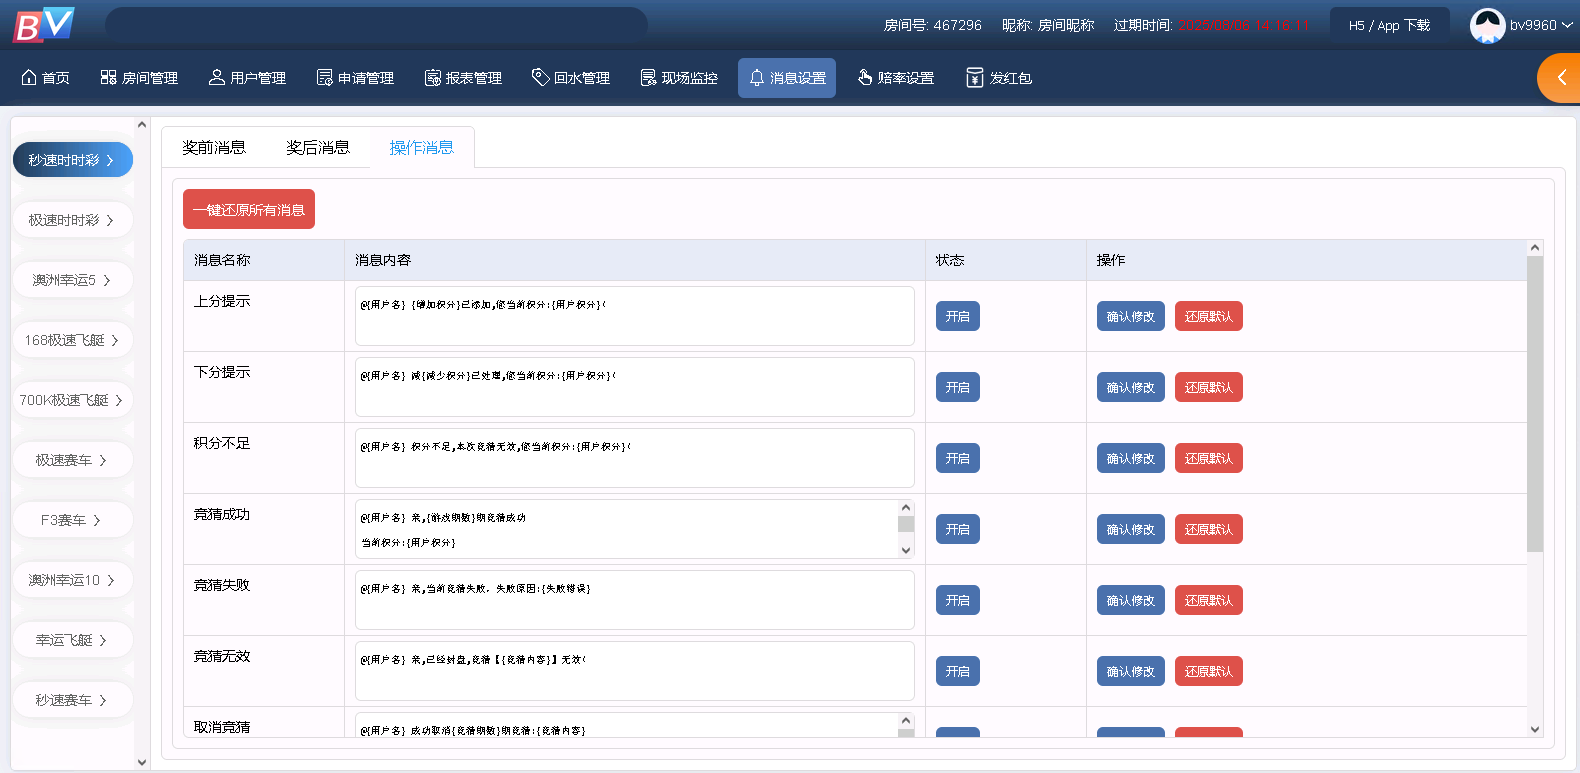Toggle the 开启 status for 竞猜失败
The image size is (1580, 773).
pyautogui.click(x=957, y=600)
